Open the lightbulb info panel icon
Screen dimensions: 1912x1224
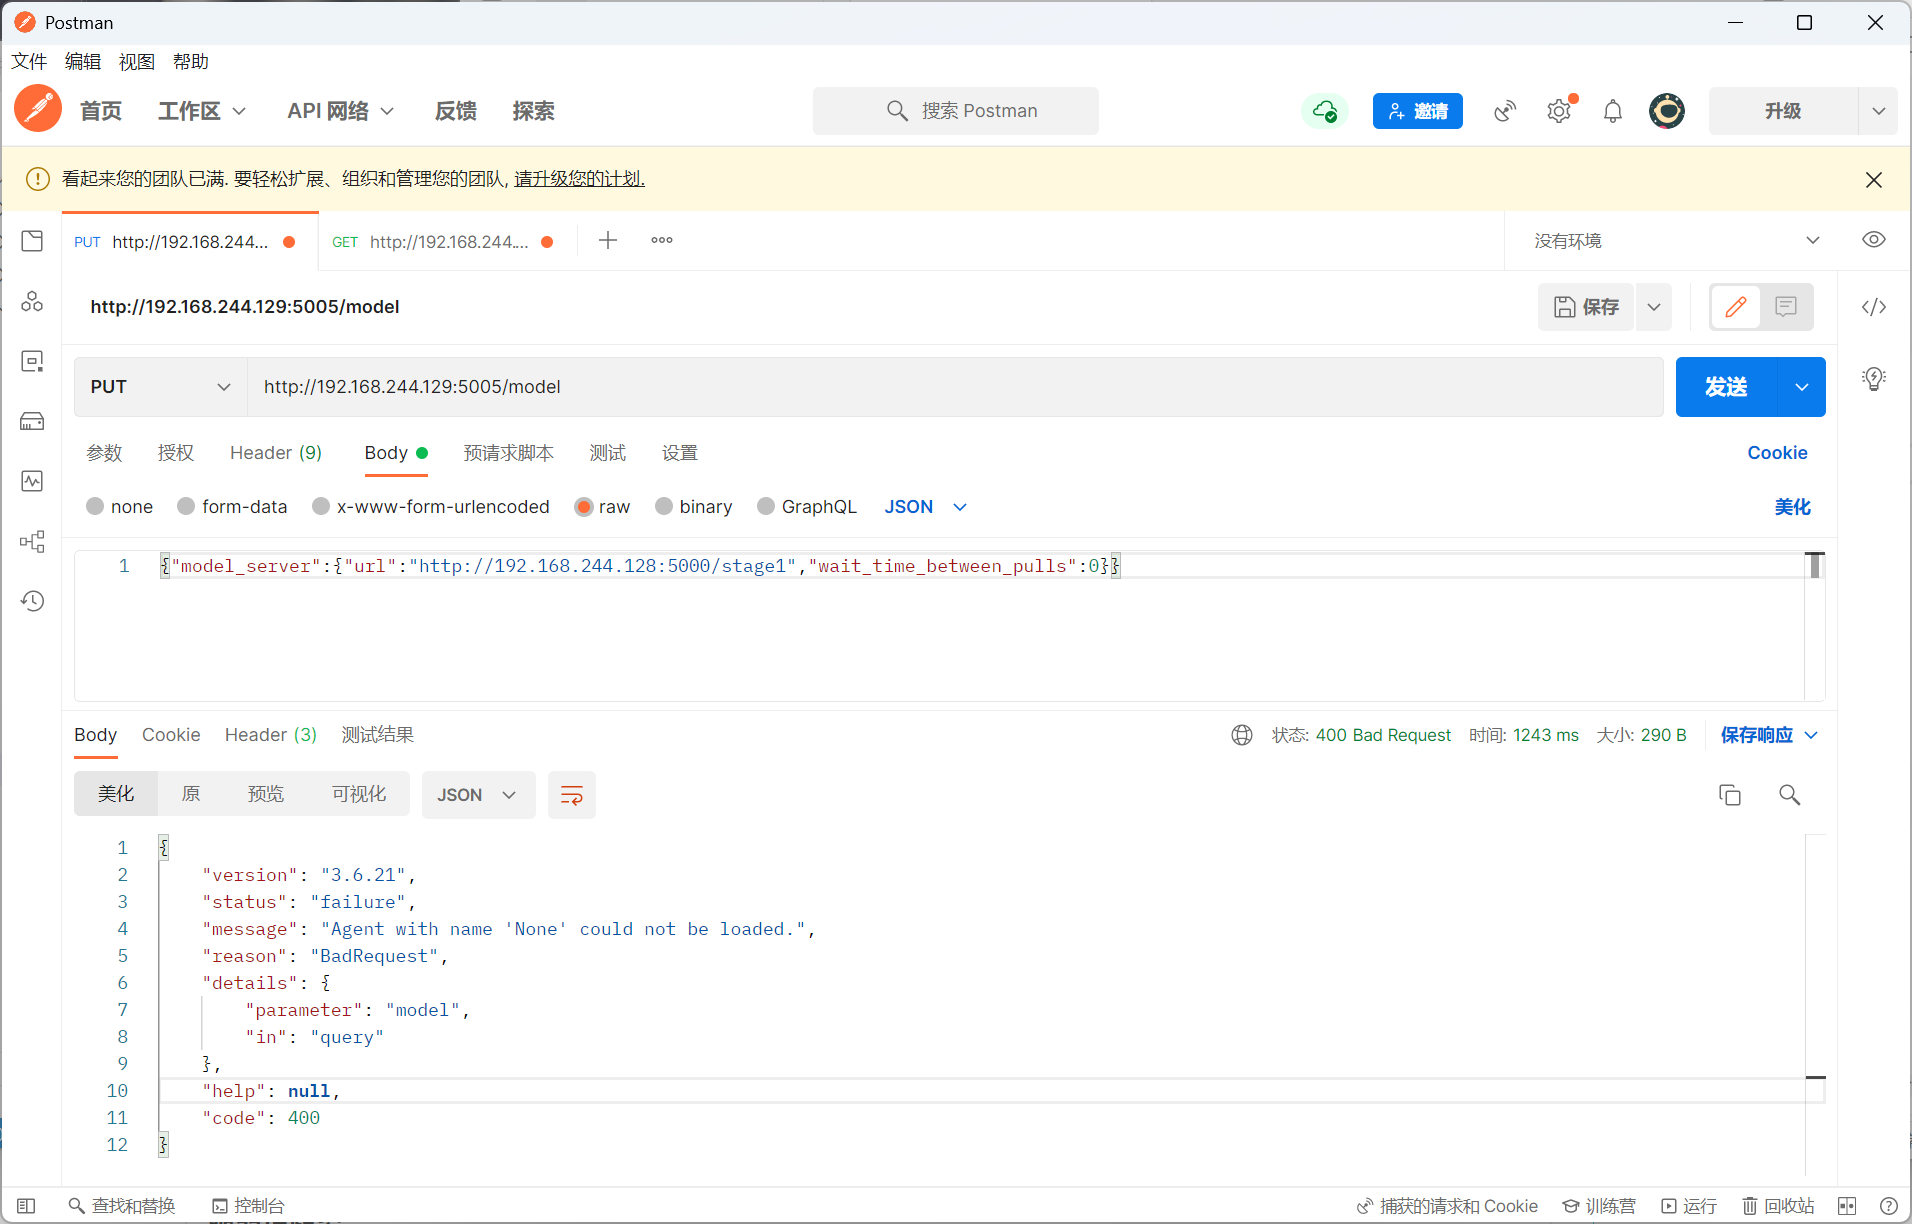pyautogui.click(x=1874, y=378)
